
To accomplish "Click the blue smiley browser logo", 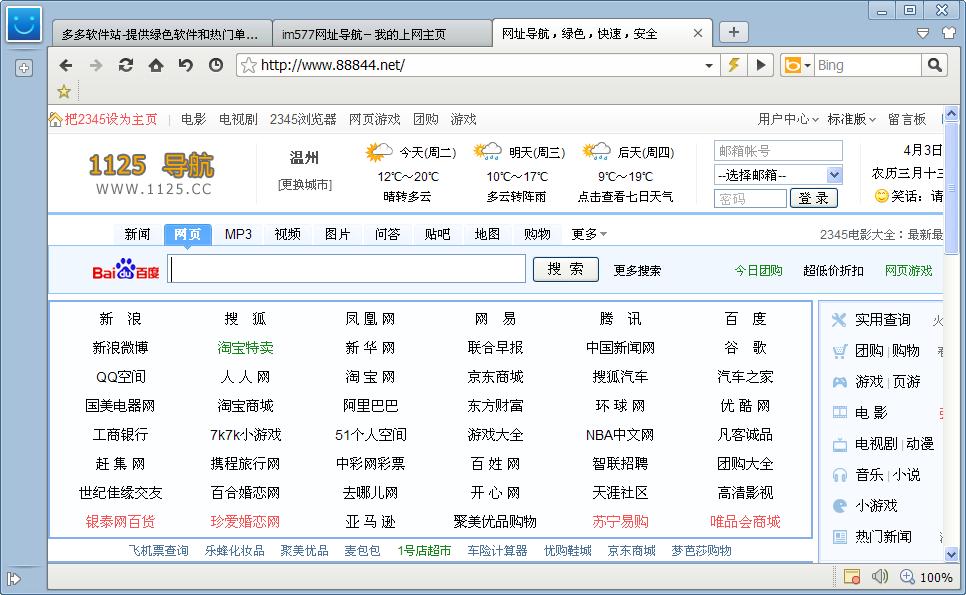I will [x=24, y=24].
